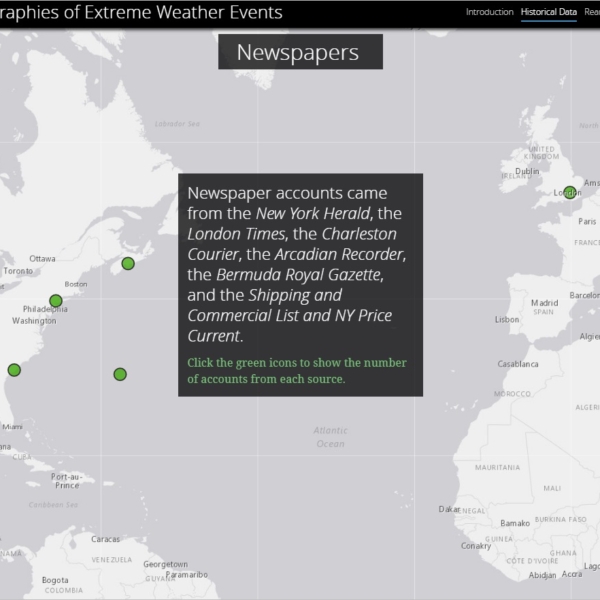Open the Introduction tab
Image resolution: width=600 pixels, height=600 pixels.
click(x=489, y=13)
